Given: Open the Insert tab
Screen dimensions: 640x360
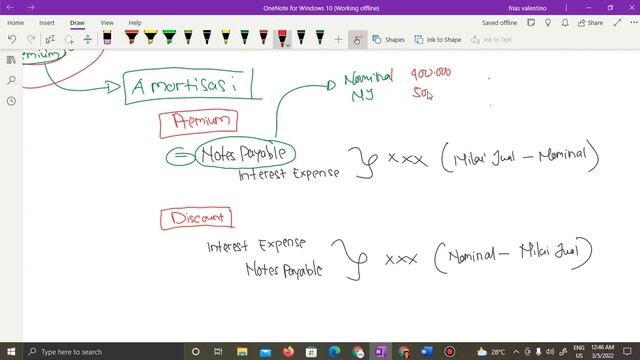Looking at the screenshot, I should (47, 23).
